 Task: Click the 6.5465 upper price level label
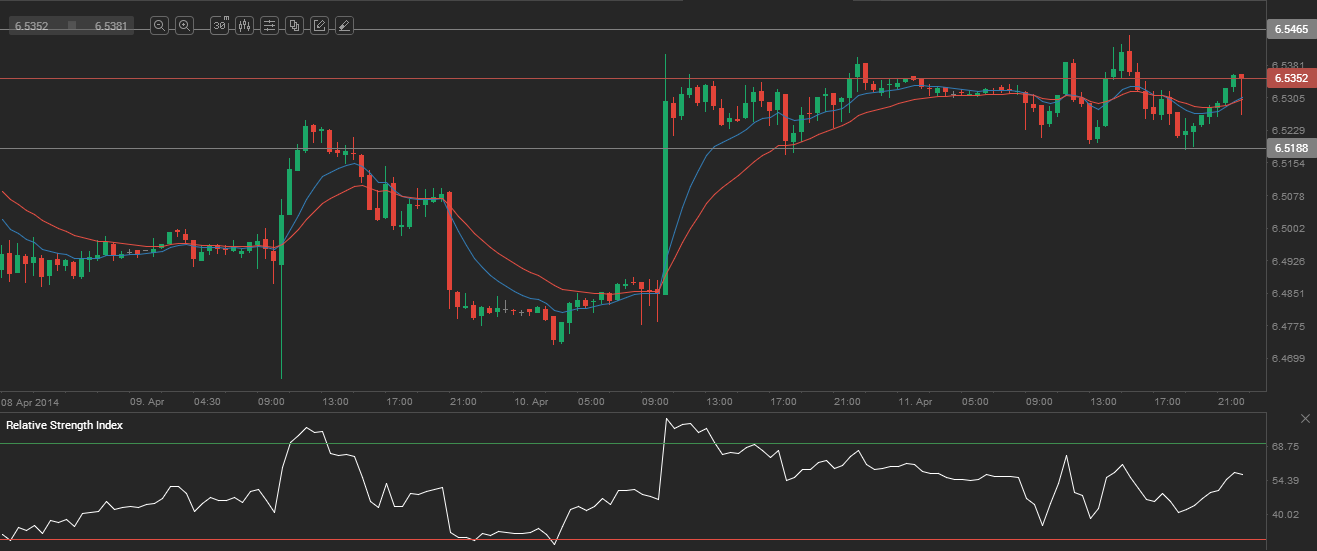pos(1290,30)
